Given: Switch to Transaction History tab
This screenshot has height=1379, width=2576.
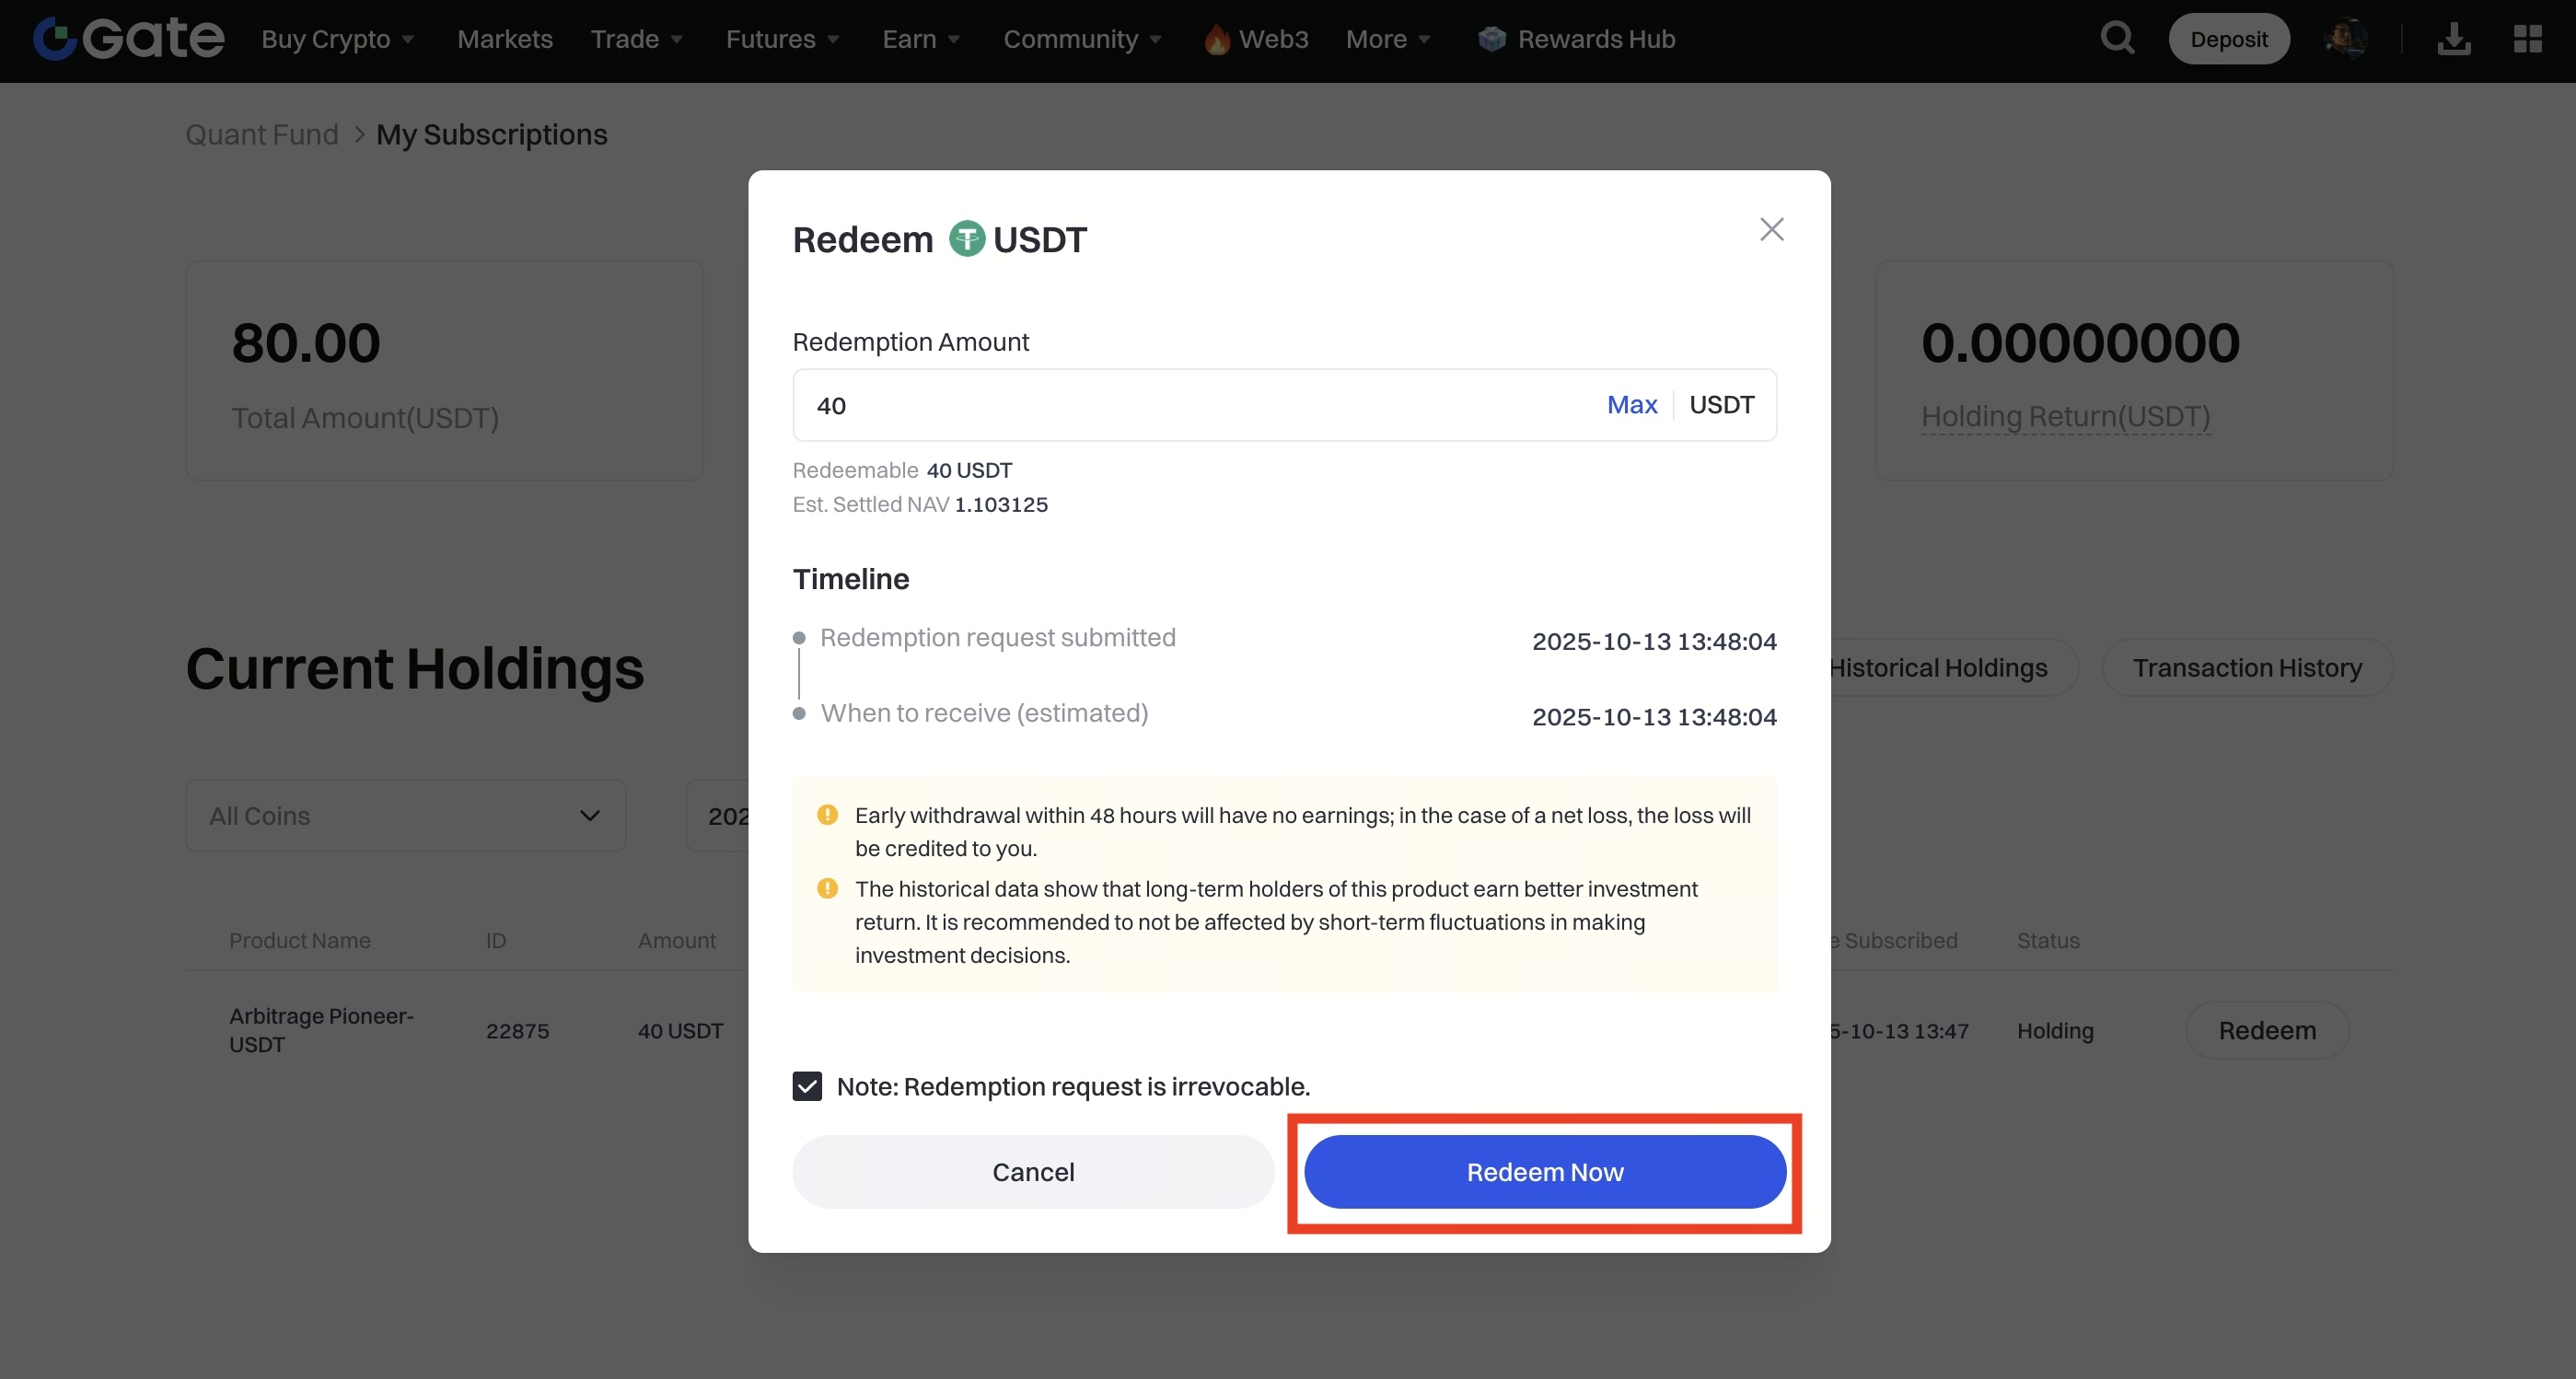Looking at the screenshot, I should (2246, 667).
